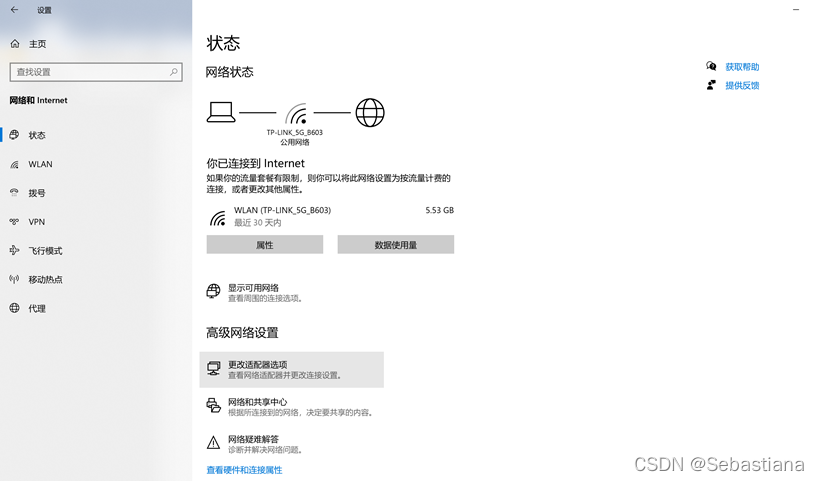Click the WLAN connection signal icon

(x=217, y=218)
